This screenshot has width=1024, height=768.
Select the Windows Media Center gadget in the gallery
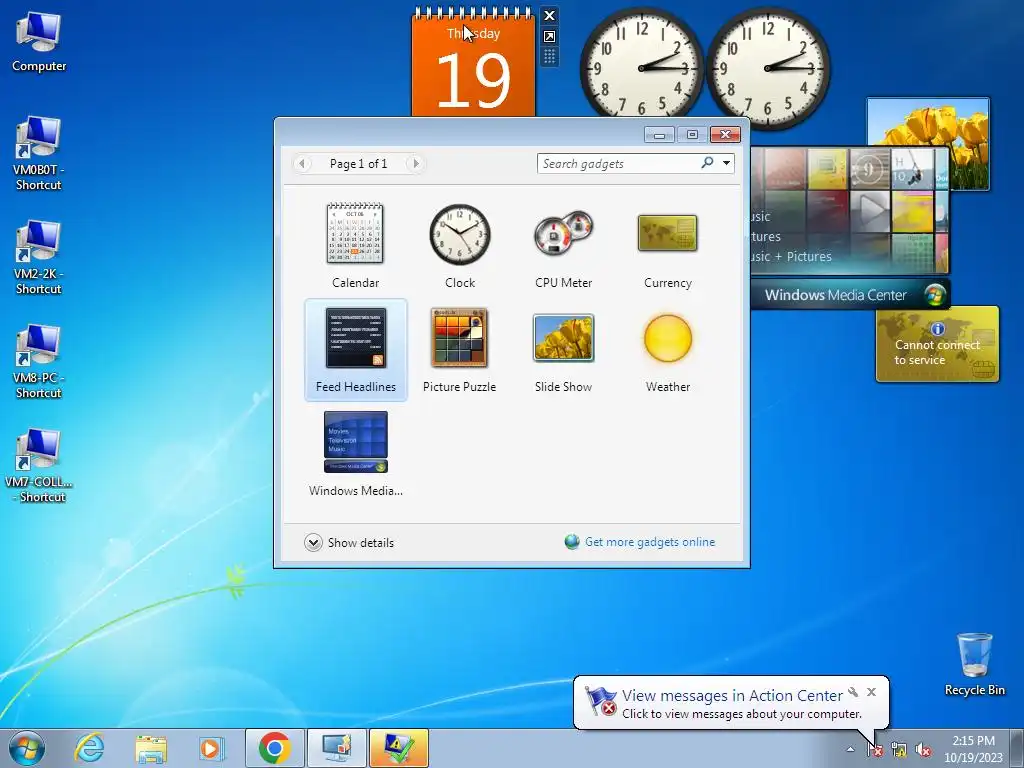[356, 454]
